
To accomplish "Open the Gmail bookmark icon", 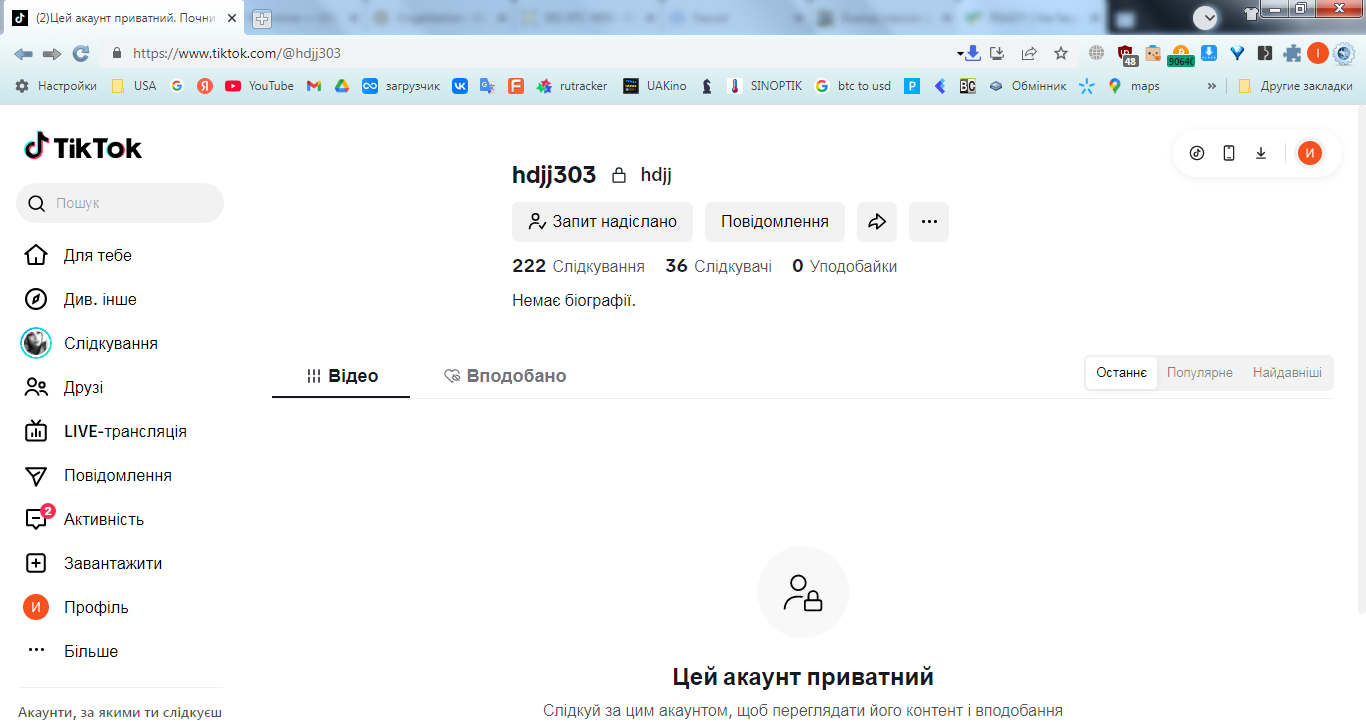I will click(x=314, y=86).
